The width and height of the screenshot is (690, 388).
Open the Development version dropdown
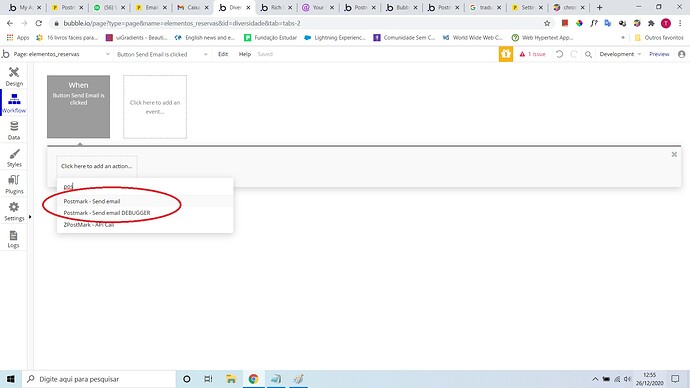[620, 54]
